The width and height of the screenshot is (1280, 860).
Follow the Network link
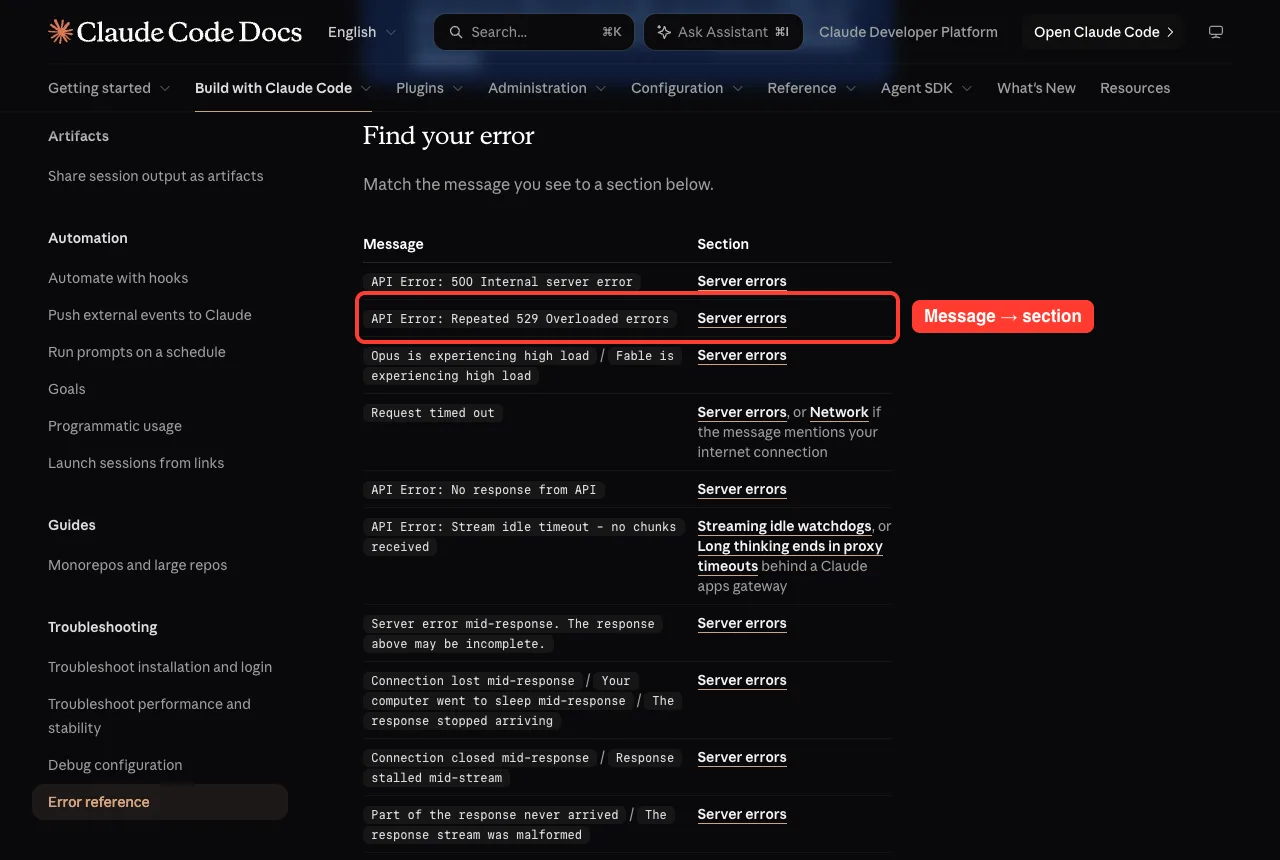click(x=839, y=412)
